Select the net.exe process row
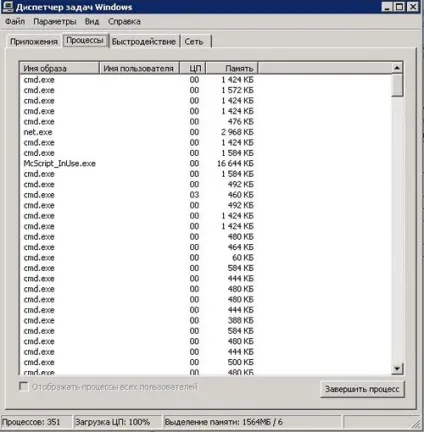424x432 pixels. [138, 132]
